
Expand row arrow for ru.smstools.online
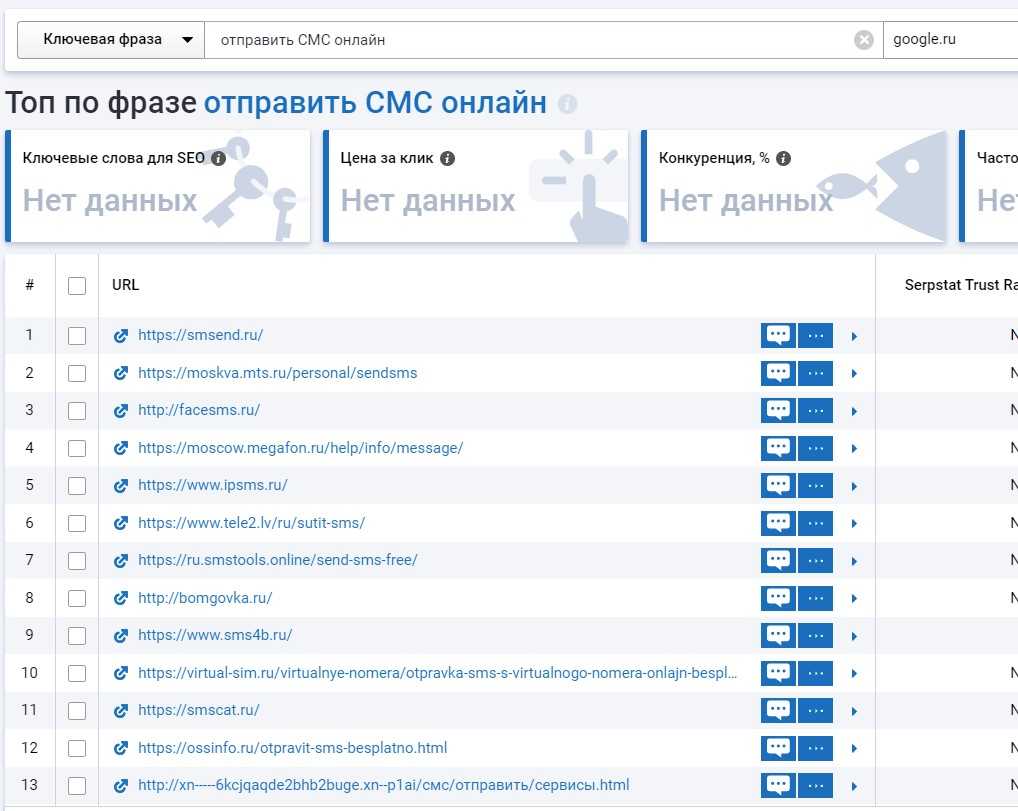click(x=854, y=561)
